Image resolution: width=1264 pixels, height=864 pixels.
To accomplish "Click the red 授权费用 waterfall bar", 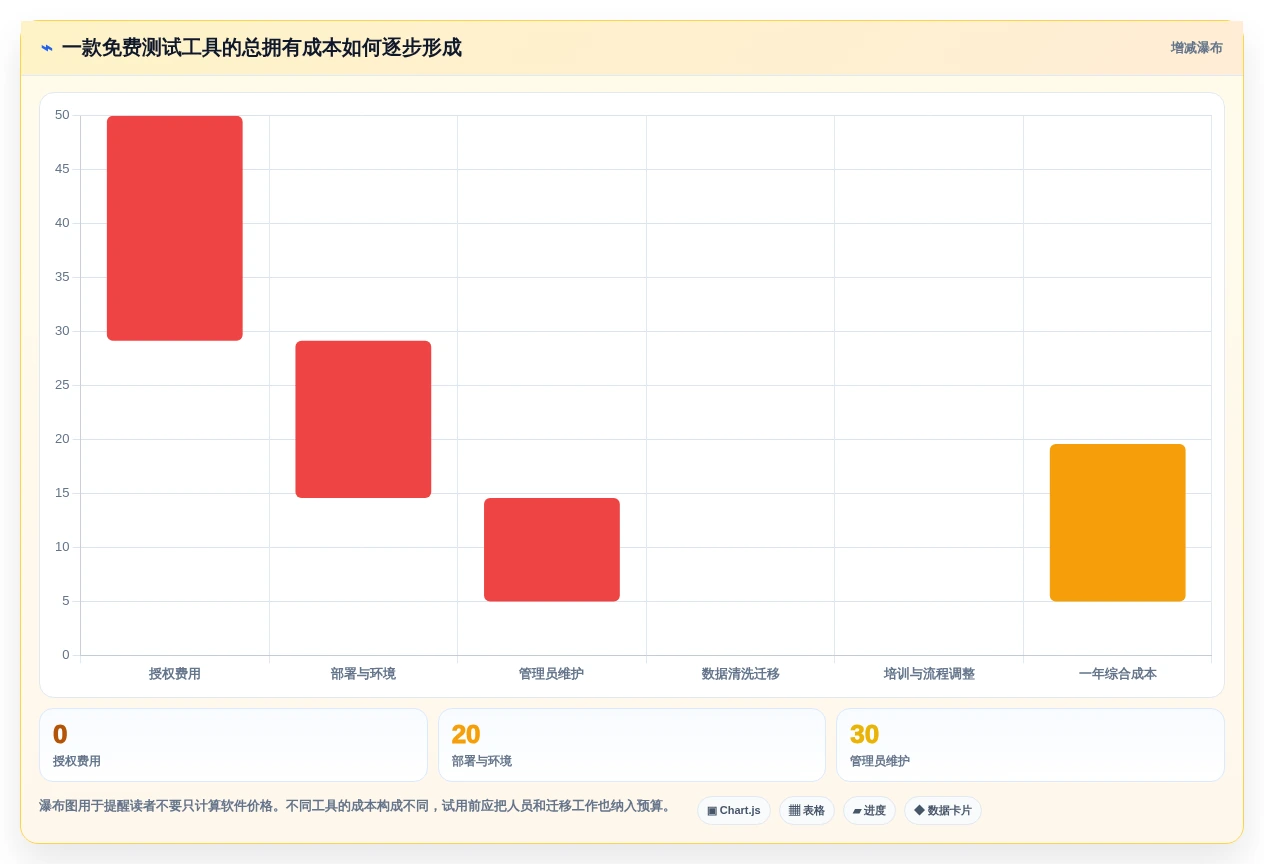I will point(175,228).
